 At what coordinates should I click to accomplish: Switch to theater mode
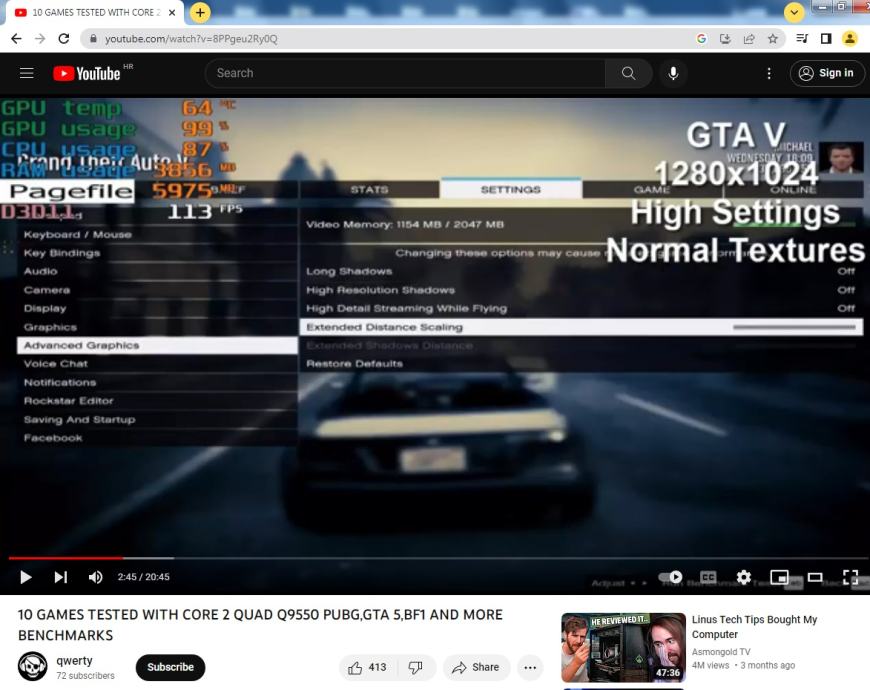click(x=815, y=577)
